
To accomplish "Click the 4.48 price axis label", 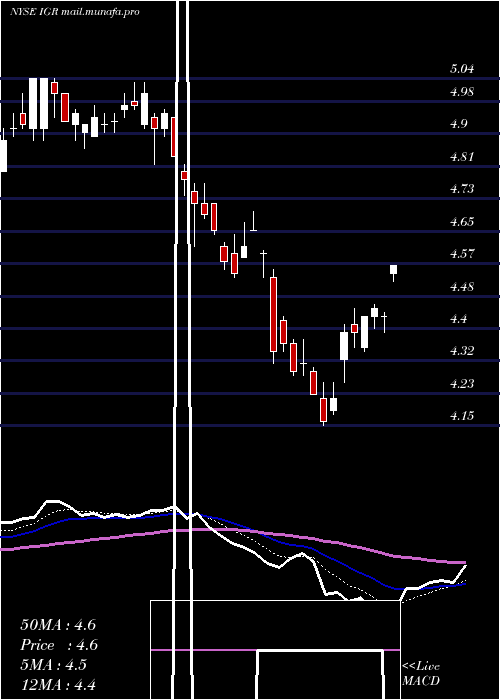I will point(462,287).
